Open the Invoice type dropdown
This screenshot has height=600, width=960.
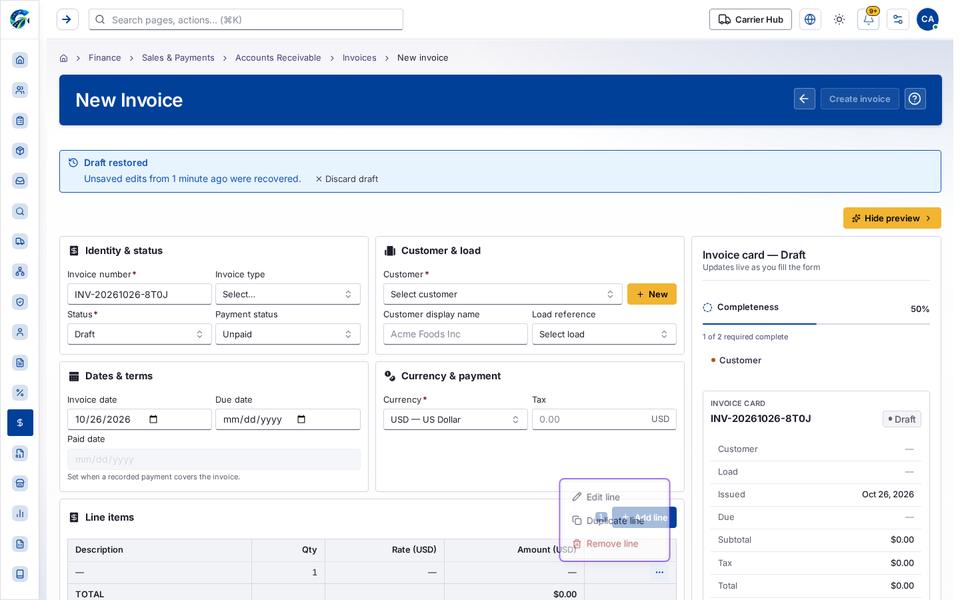click(x=287, y=294)
